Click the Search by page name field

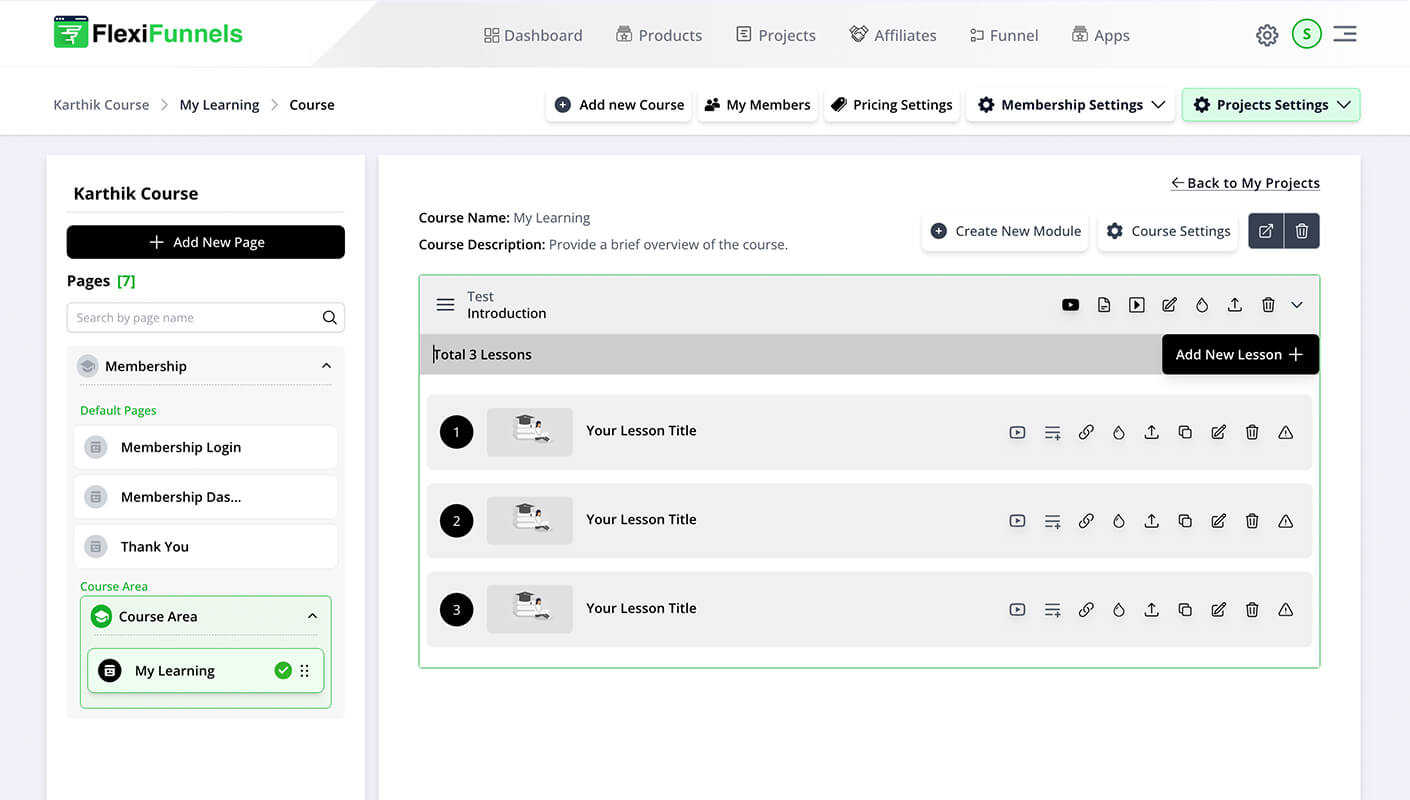tap(195, 318)
